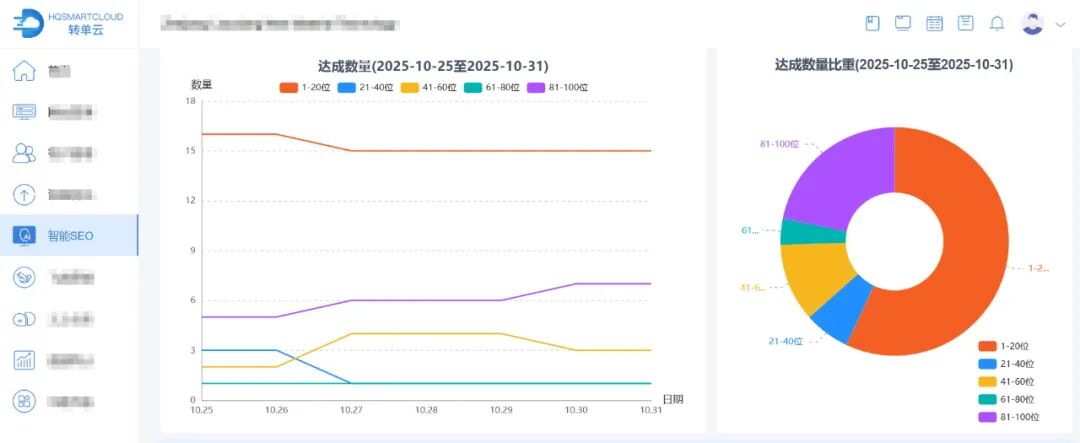Click the user avatar profile picture
This screenshot has height=443, width=1080.
click(1033, 23)
